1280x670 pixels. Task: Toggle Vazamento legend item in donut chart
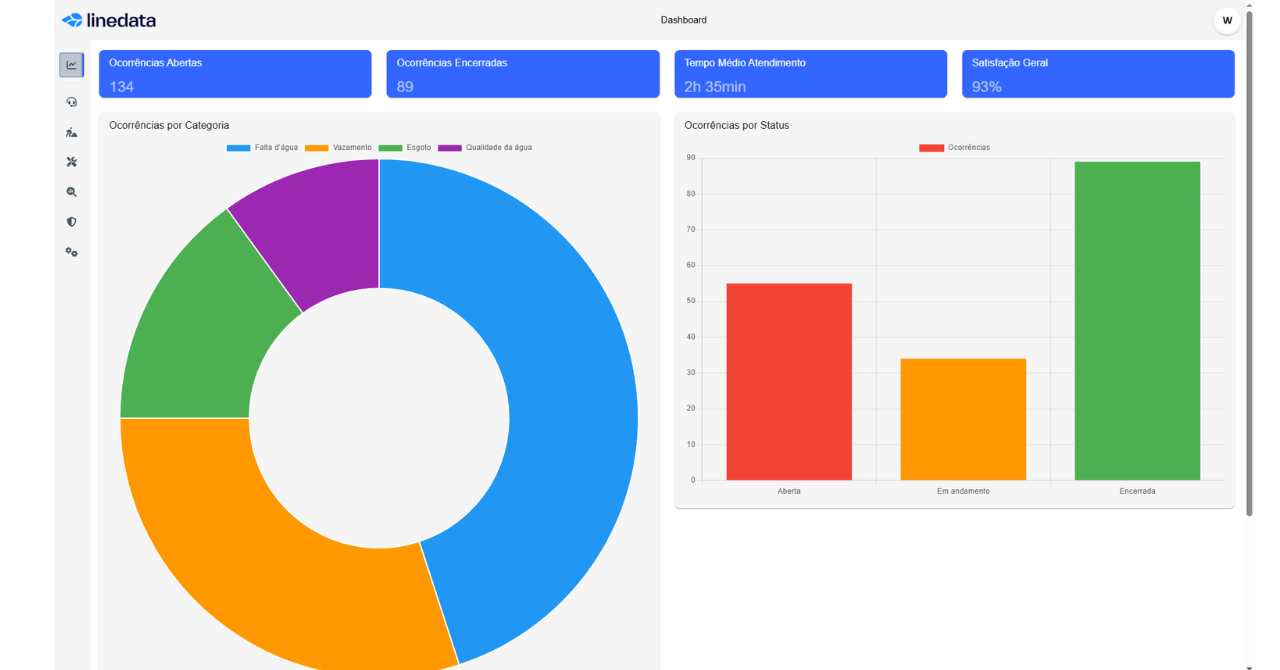pos(338,148)
